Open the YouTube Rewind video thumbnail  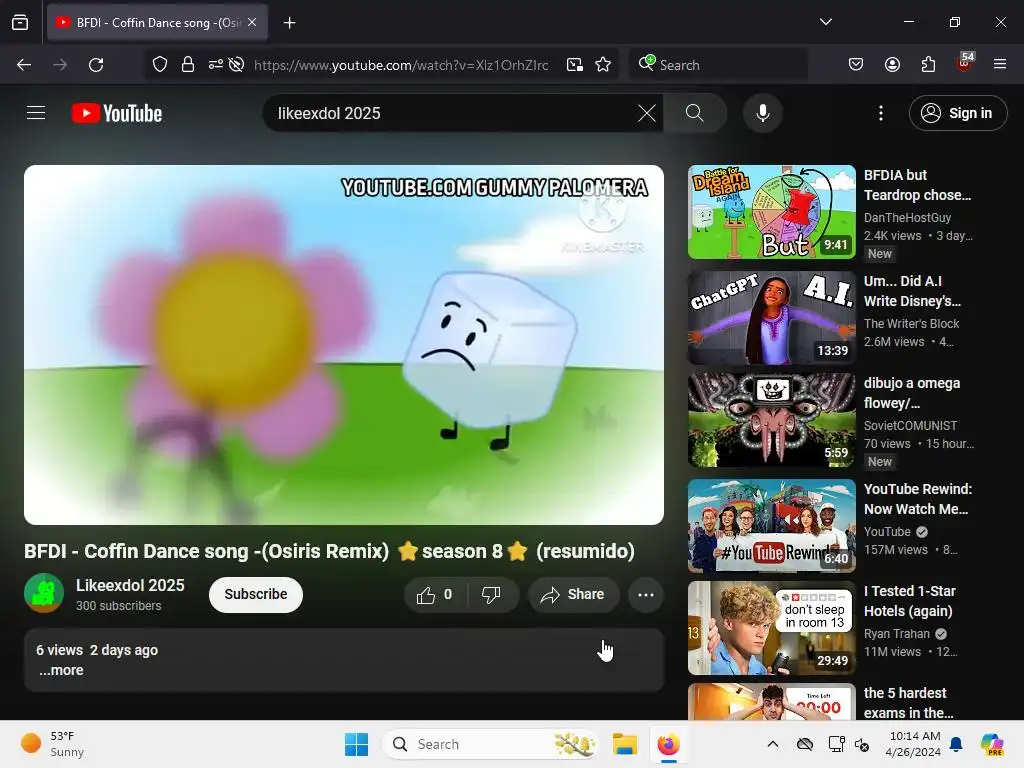click(x=772, y=526)
